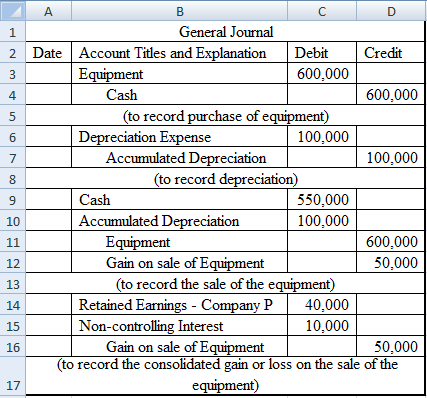Select row 8 header
This screenshot has height=398, width=427.
coord(13,179)
